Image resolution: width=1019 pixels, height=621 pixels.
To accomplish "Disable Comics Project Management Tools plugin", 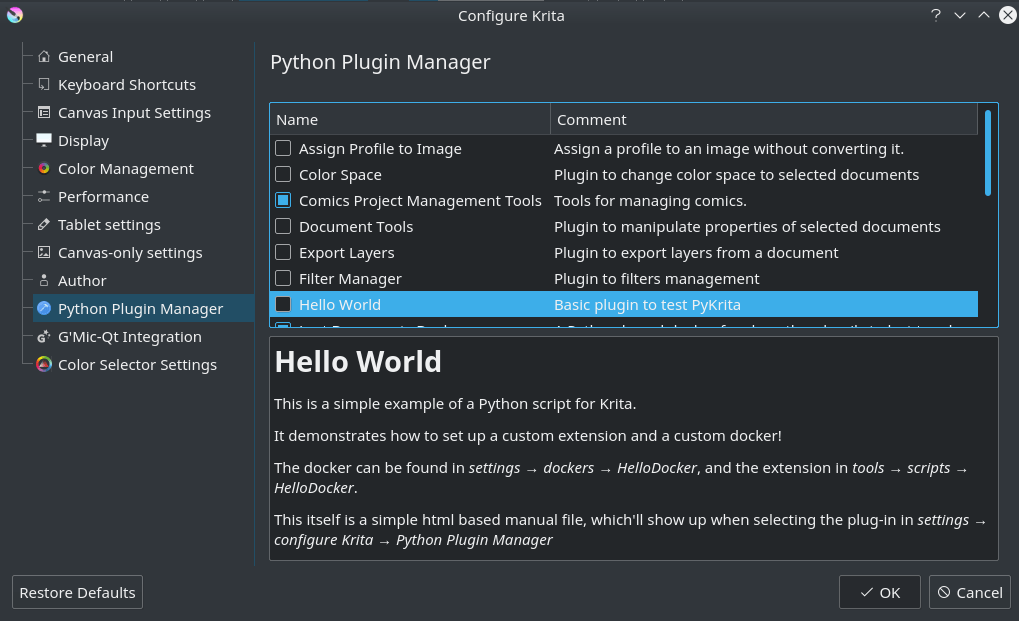I will pos(282,200).
